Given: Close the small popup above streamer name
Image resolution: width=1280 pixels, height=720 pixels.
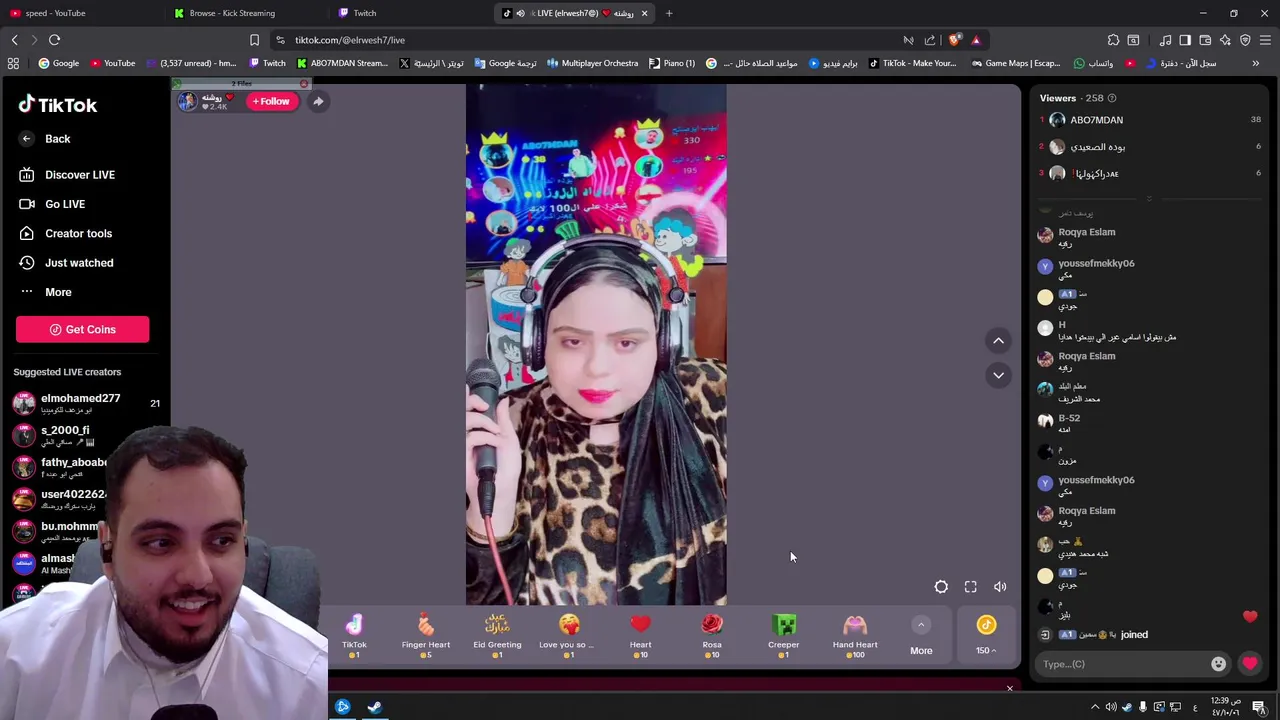Looking at the screenshot, I should coord(304,84).
